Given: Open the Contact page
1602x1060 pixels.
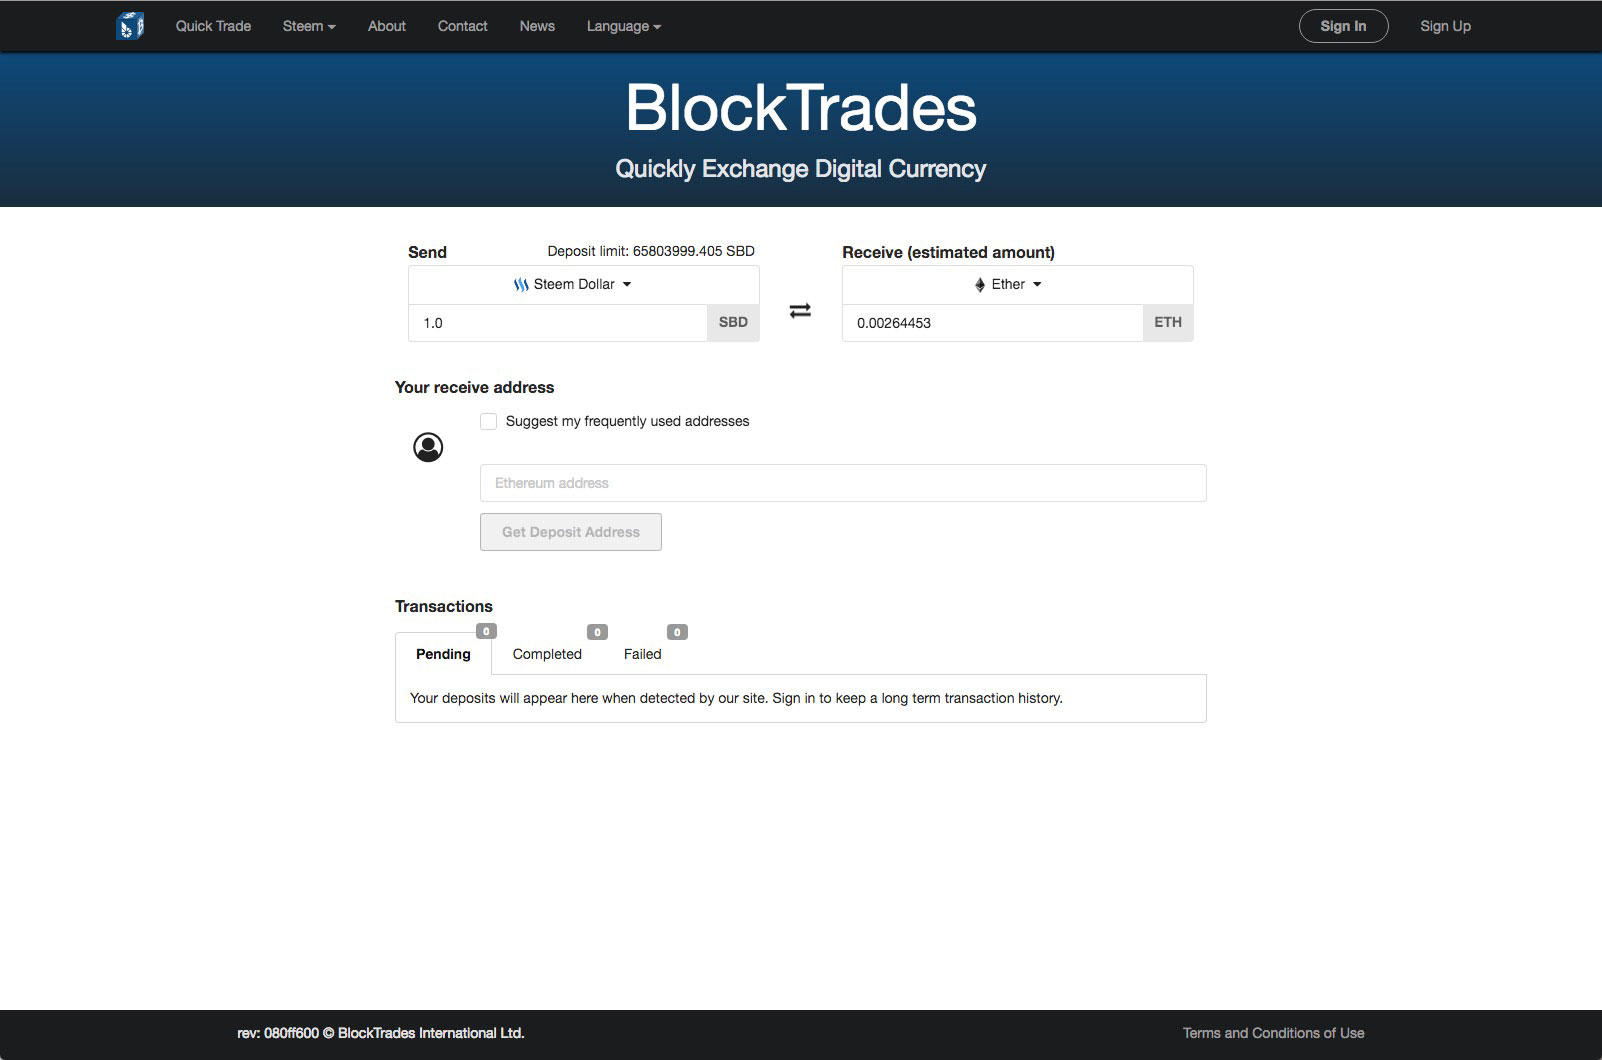Looking at the screenshot, I should click(x=462, y=26).
